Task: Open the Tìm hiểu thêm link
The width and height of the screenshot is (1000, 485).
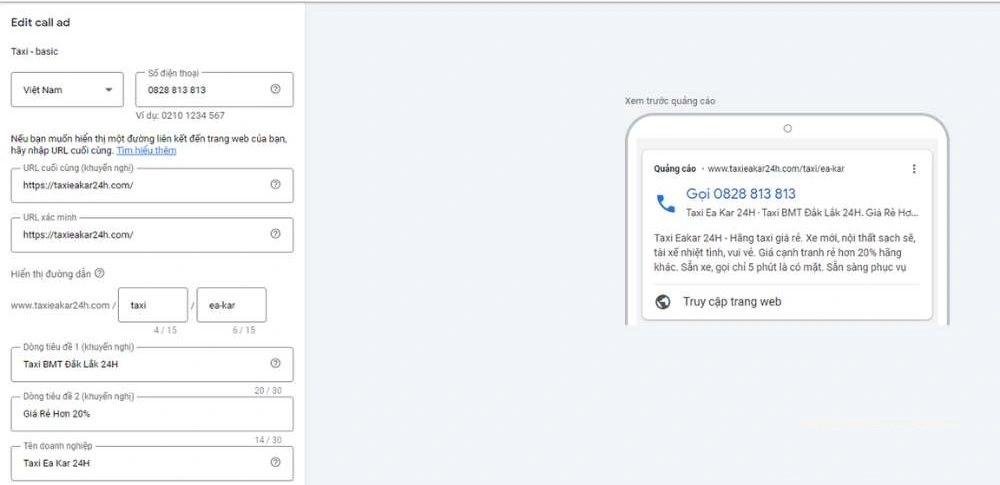Action: pos(146,151)
